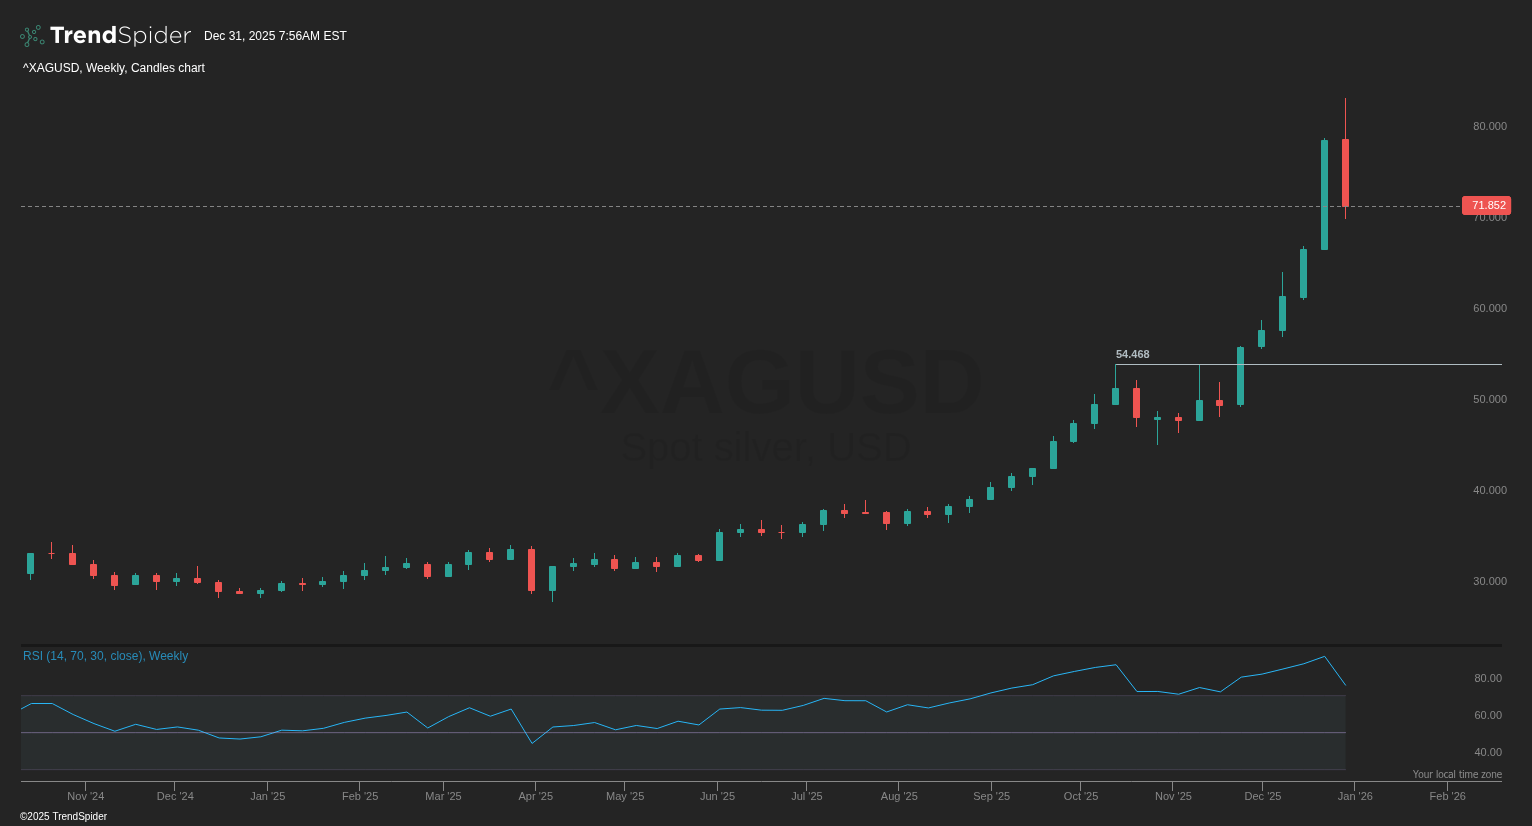
Task: Click the Oct '25 date label
Action: click(1080, 796)
